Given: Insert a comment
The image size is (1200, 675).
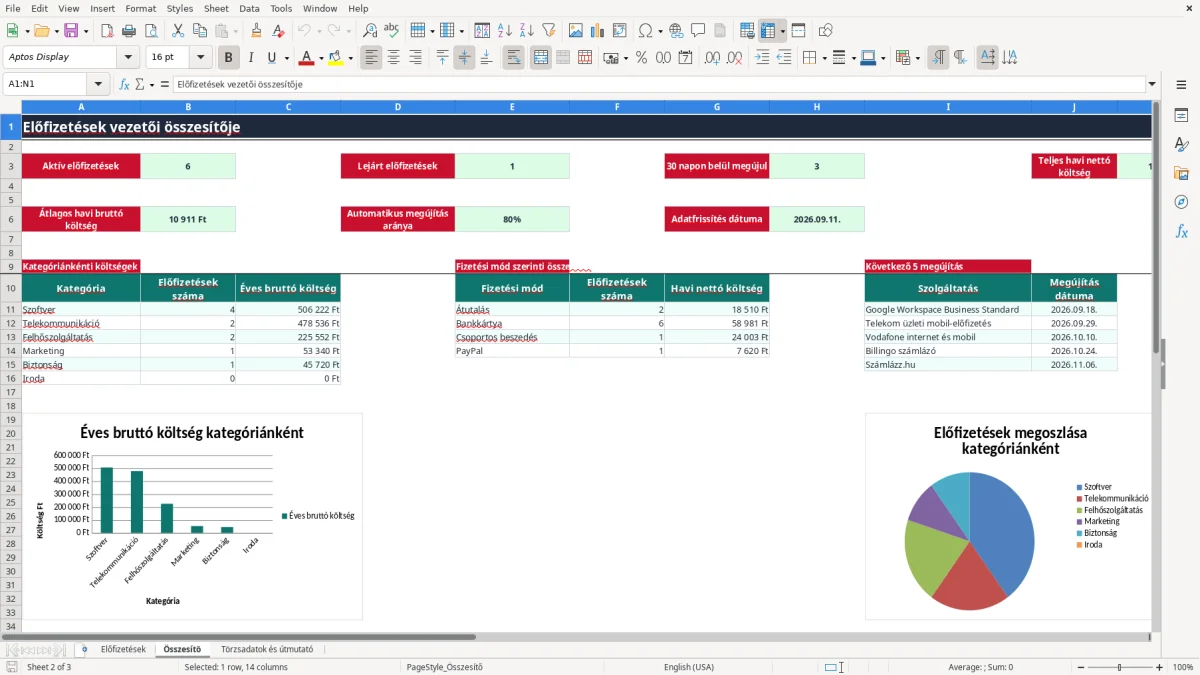Looking at the screenshot, I should point(698,31).
